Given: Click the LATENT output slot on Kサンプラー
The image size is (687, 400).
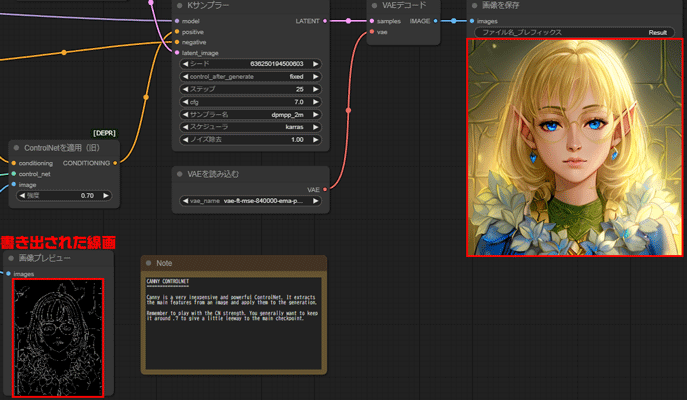Looking at the screenshot, I should (x=325, y=21).
